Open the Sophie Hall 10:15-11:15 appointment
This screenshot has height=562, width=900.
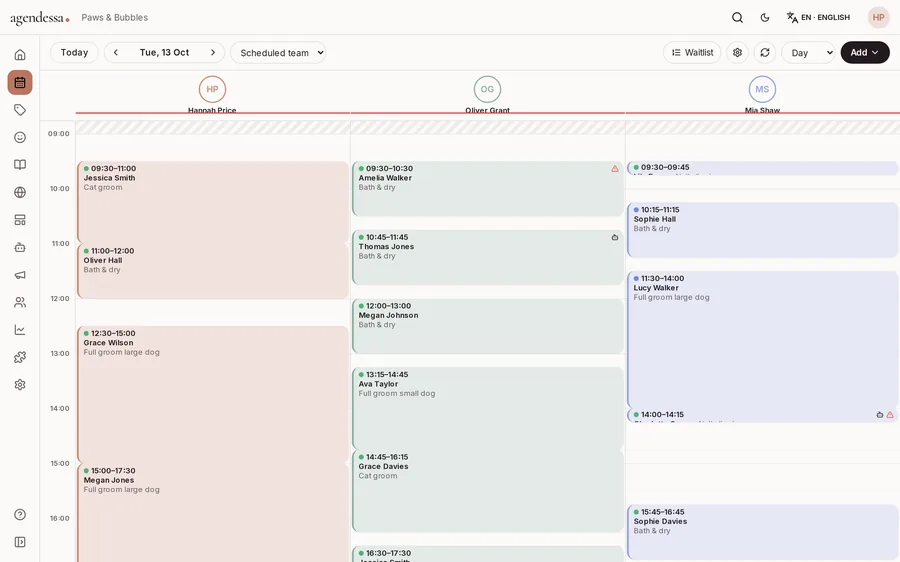coord(762,230)
